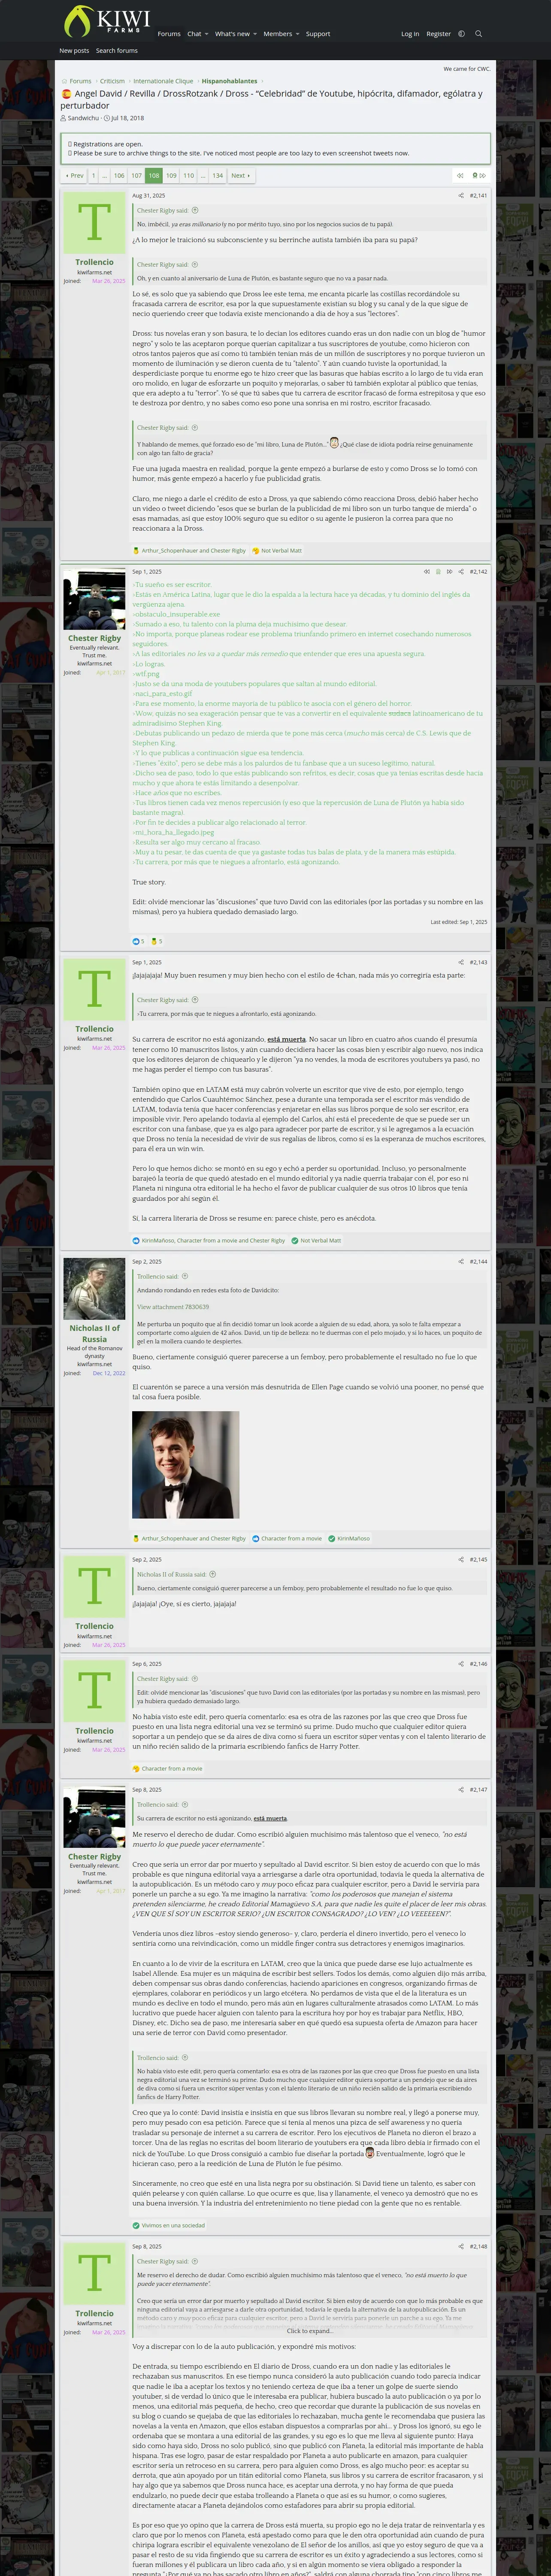
Task: Open the Support nav item
Action: [318, 34]
